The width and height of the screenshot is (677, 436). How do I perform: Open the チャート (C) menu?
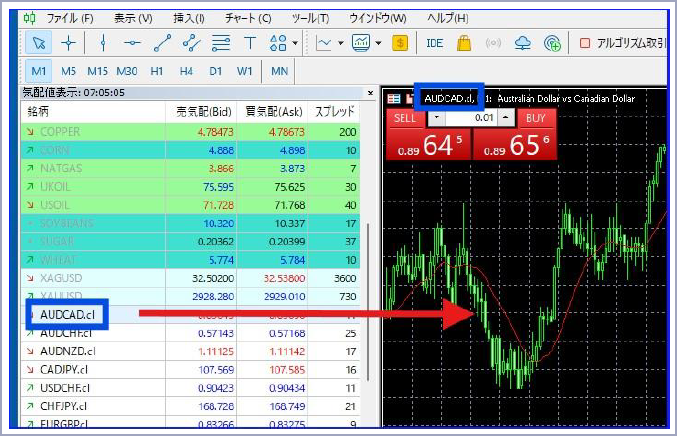coord(248,18)
